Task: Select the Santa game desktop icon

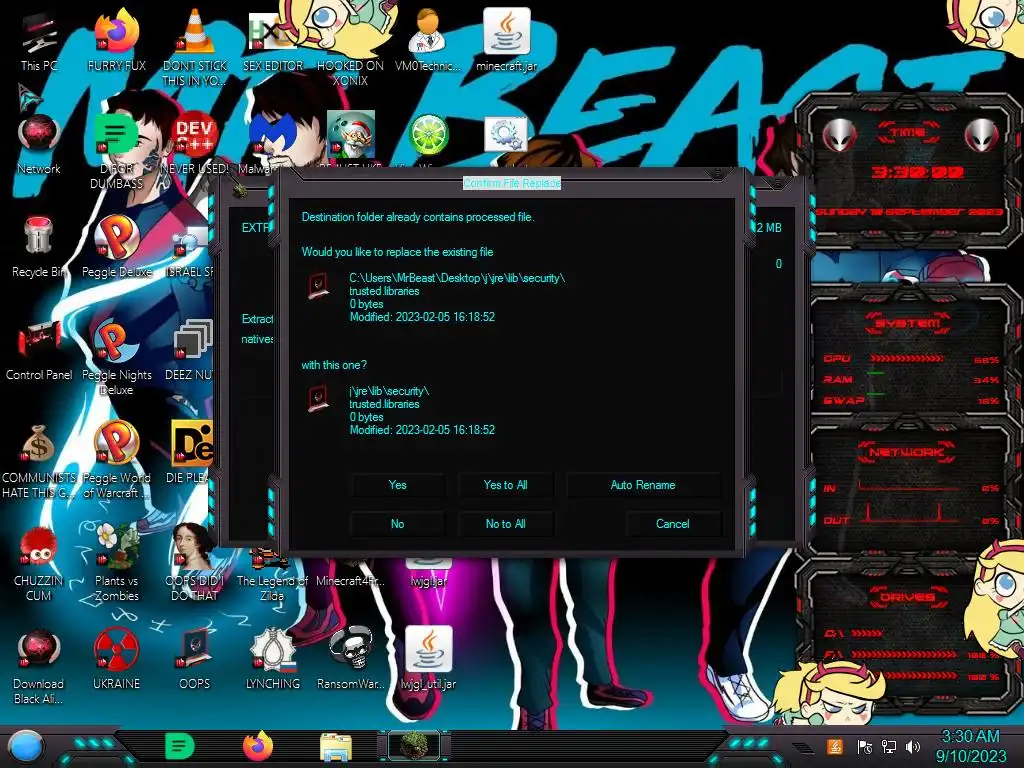Action: 351,134
